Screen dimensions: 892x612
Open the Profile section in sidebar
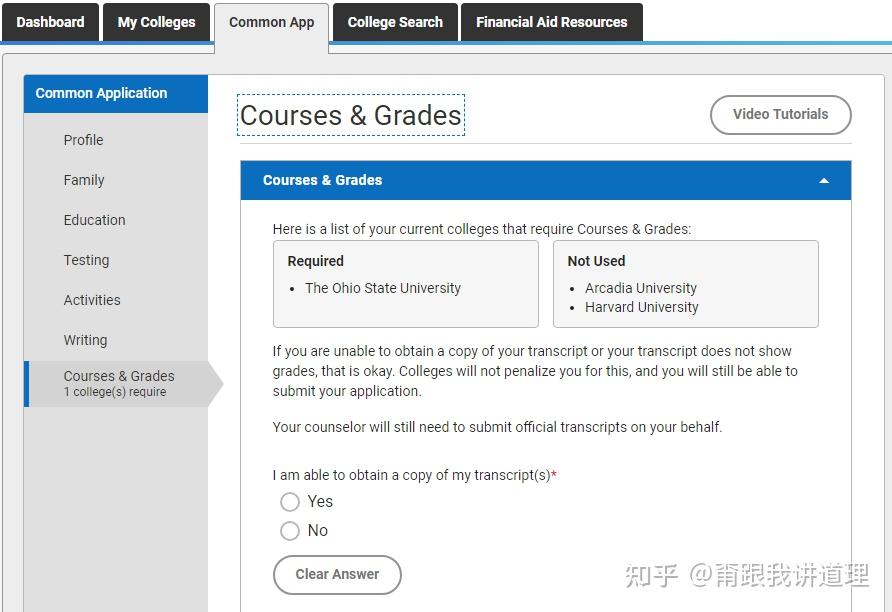83,140
